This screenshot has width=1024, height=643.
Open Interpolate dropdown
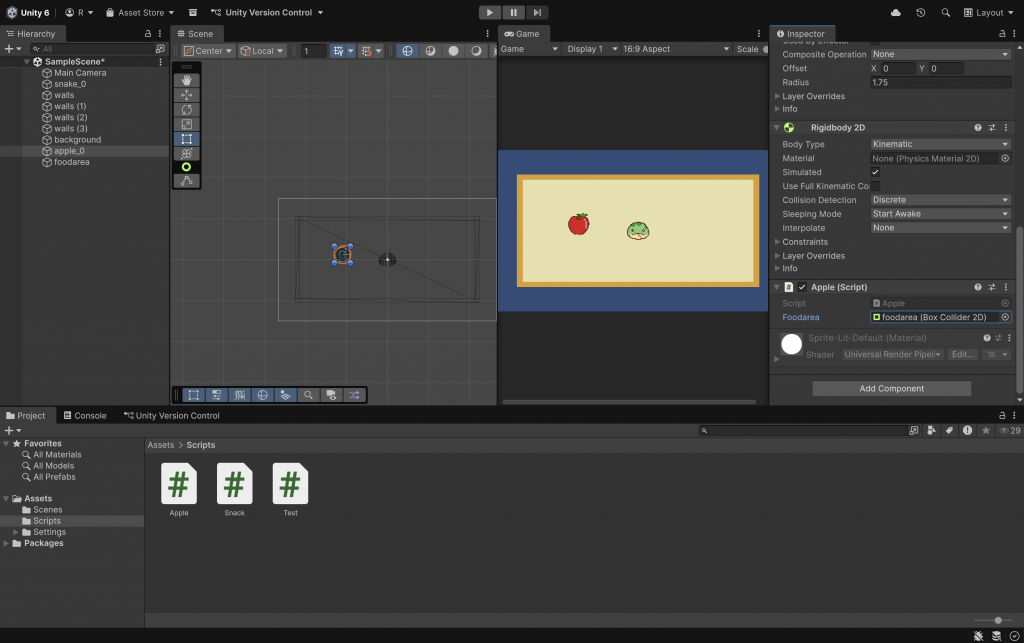click(940, 228)
